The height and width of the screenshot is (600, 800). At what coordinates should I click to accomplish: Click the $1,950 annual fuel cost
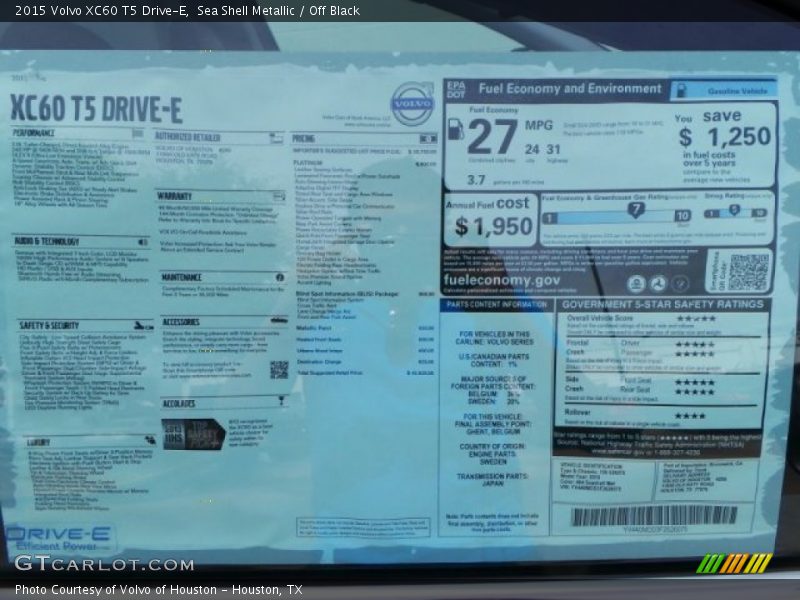coord(494,226)
